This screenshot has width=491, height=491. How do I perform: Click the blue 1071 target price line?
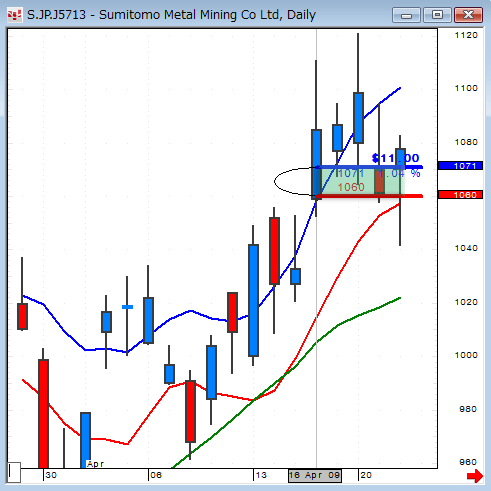(x=369, y=167)
